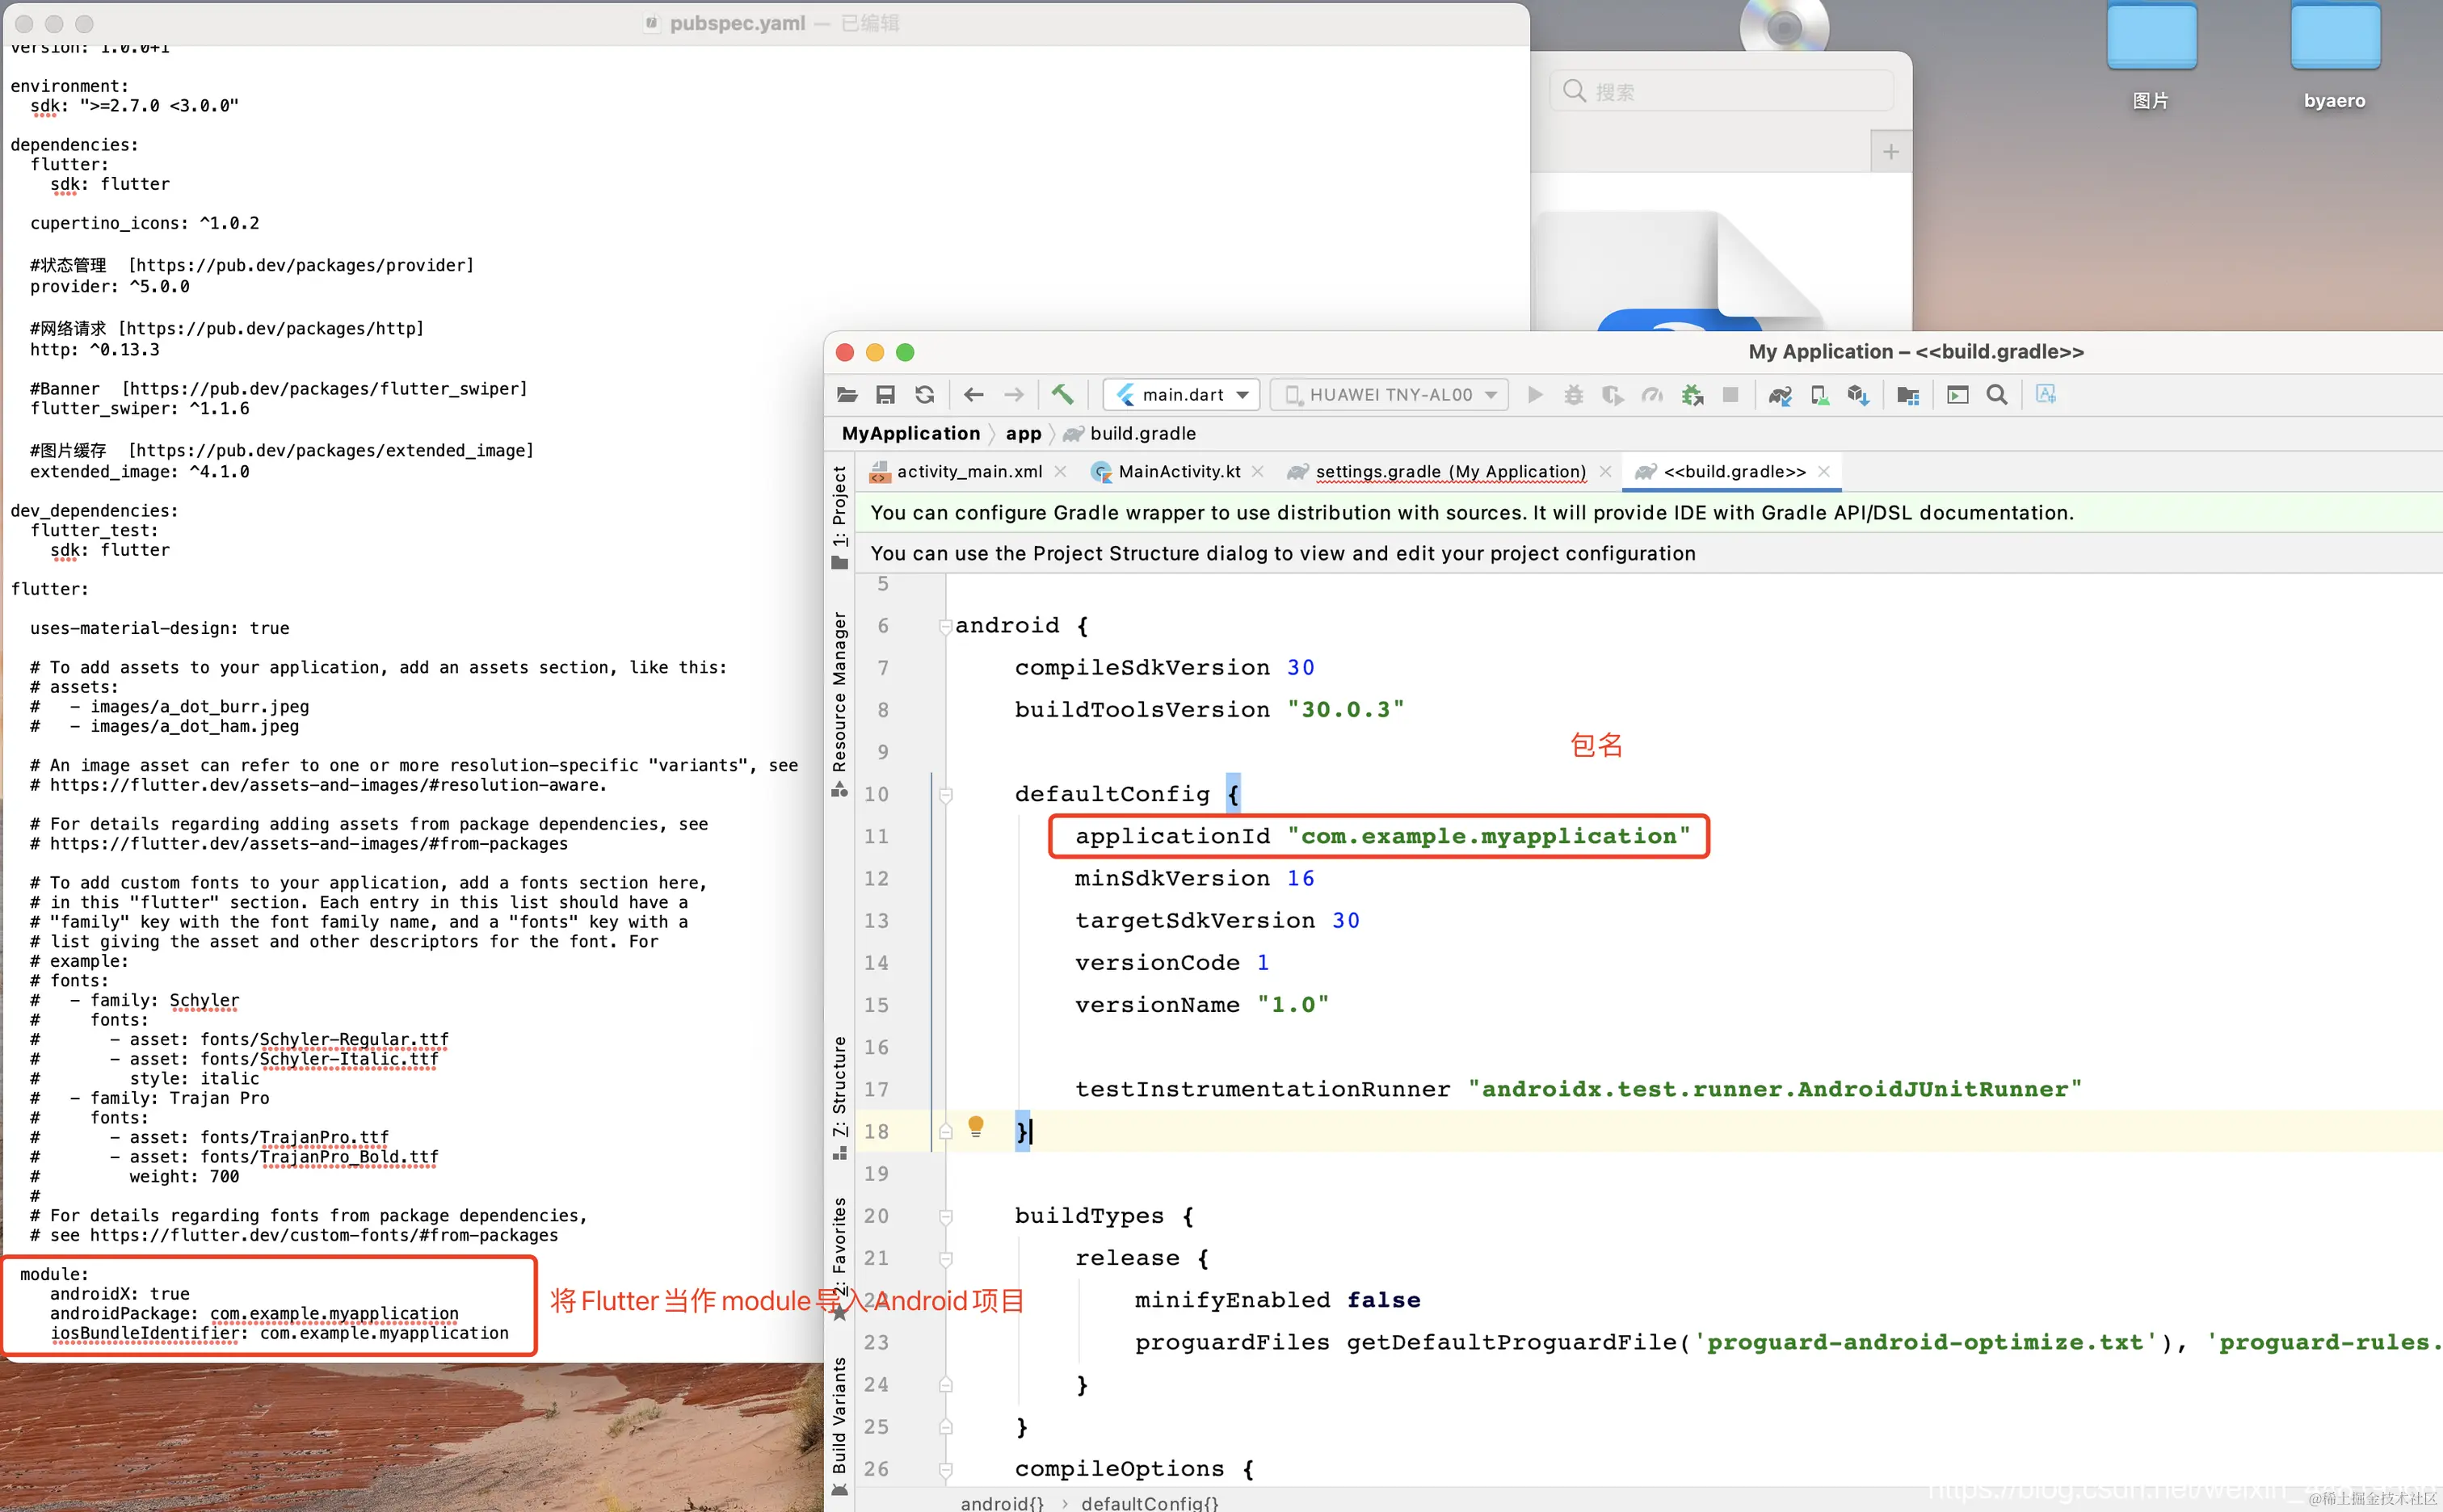The image size is (2443, 1512).
Task: Click the Open file toolbar icon
Action: 847,395
